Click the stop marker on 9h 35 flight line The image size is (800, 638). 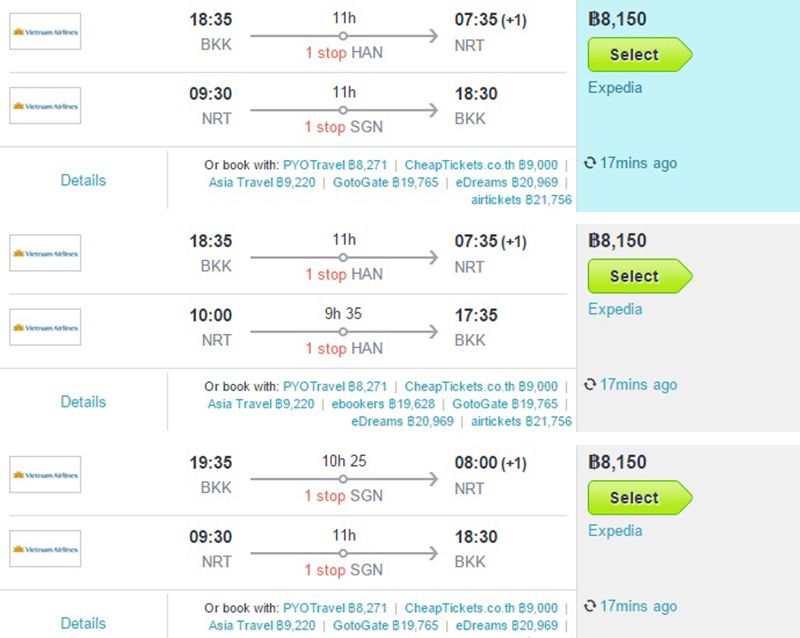point(343,332)
